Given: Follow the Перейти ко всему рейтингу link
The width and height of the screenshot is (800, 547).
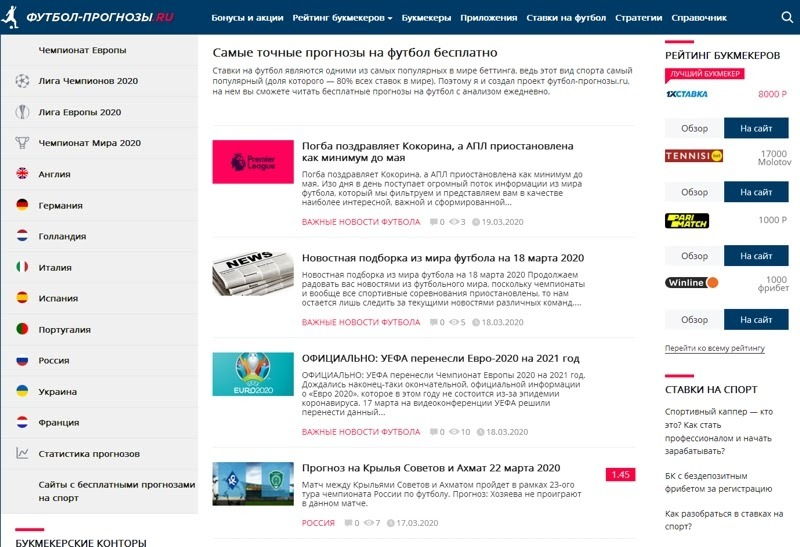Looking at the screenshot, I should (x=714, y=348).
